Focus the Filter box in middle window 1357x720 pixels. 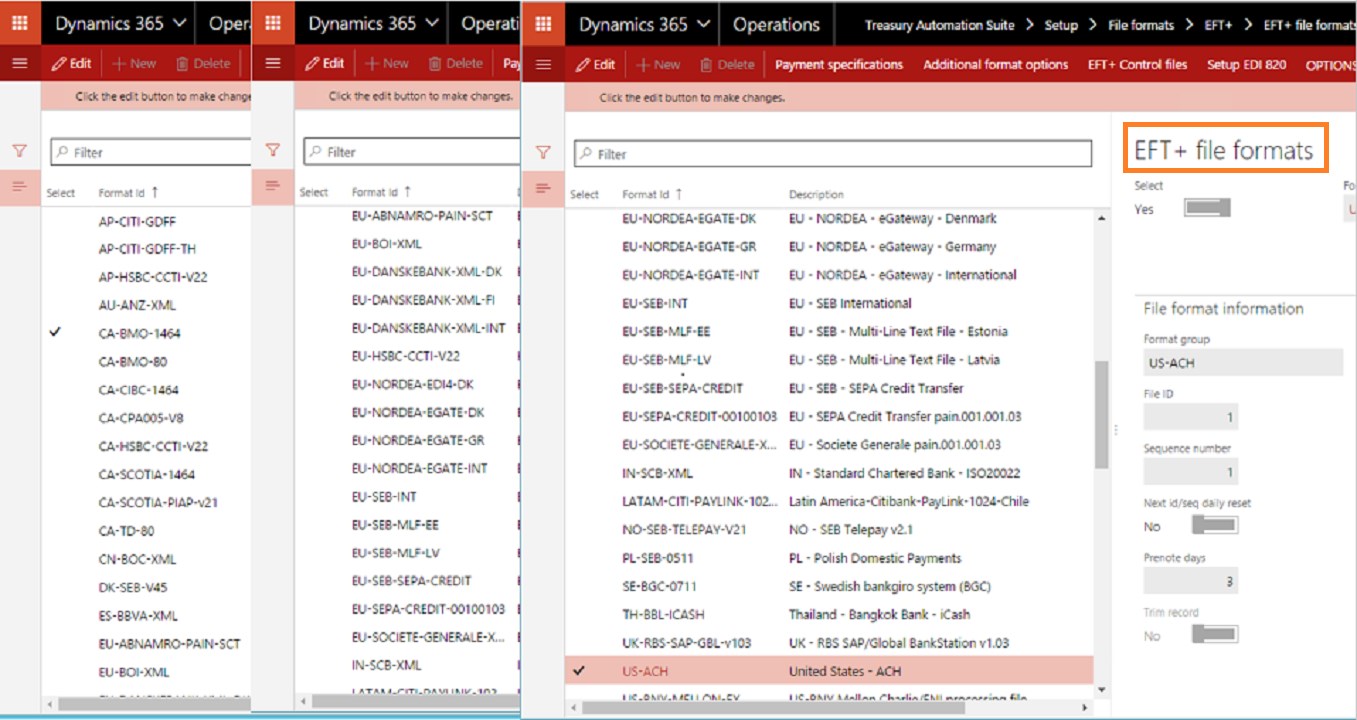(x=411, y=152)
